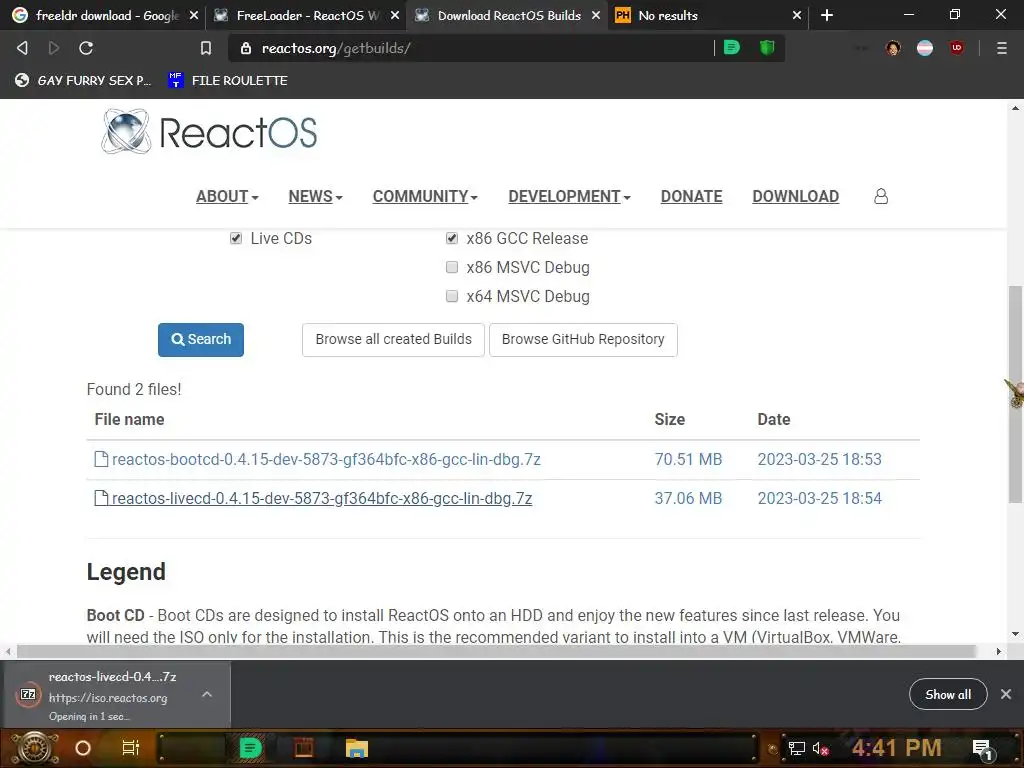
Task: Open the DOWNLOAD page
Action: (x=795, y=197)
